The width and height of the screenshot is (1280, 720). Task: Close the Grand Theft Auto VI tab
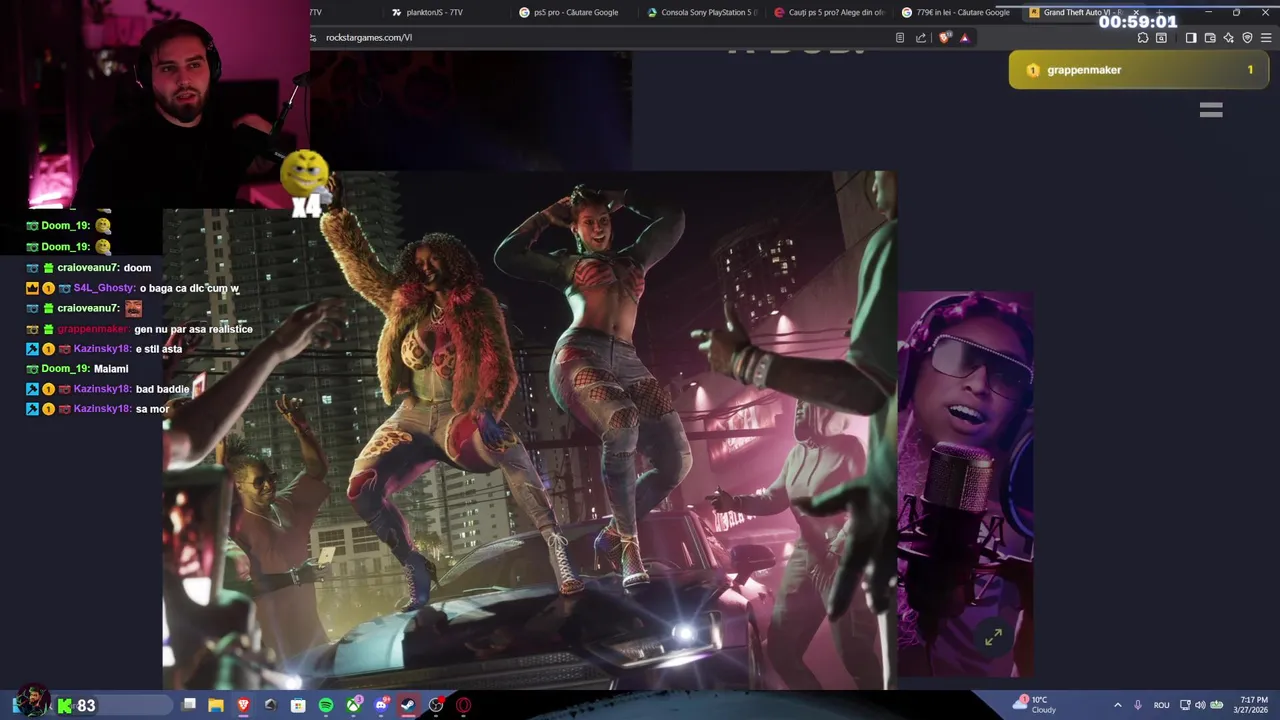click(x=1135, y=12)
